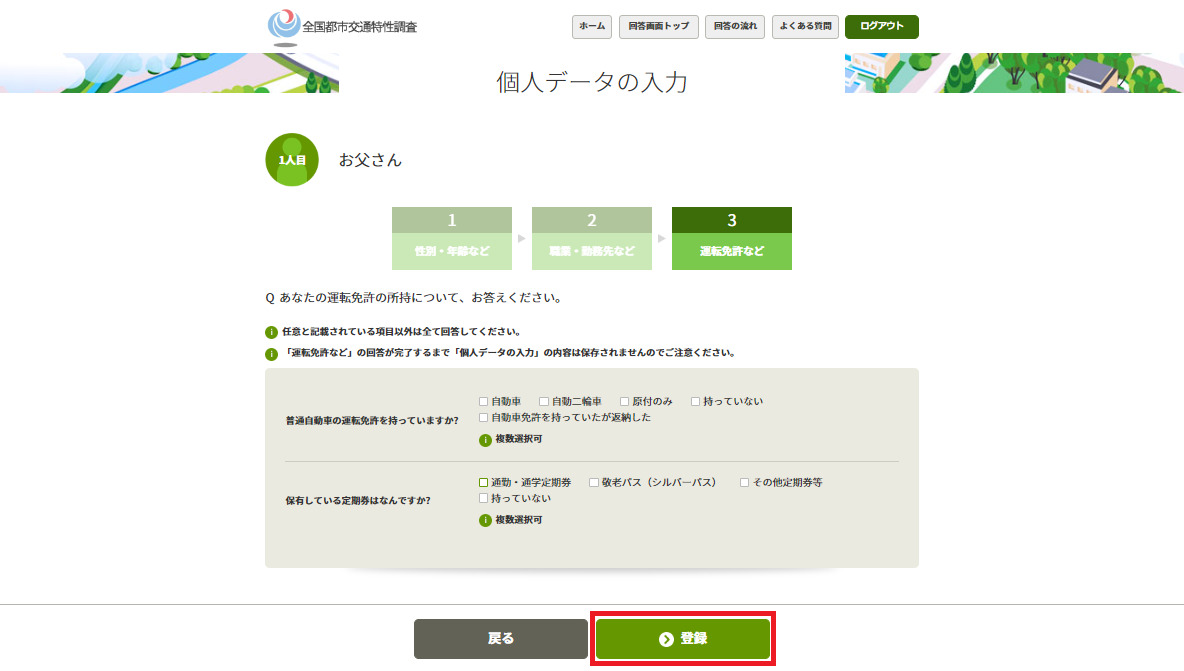Click the 全国都市交通特性調査 site logo
This screenshot has width=1184, height=671.
pyautogui.click(x=342, y=26)
